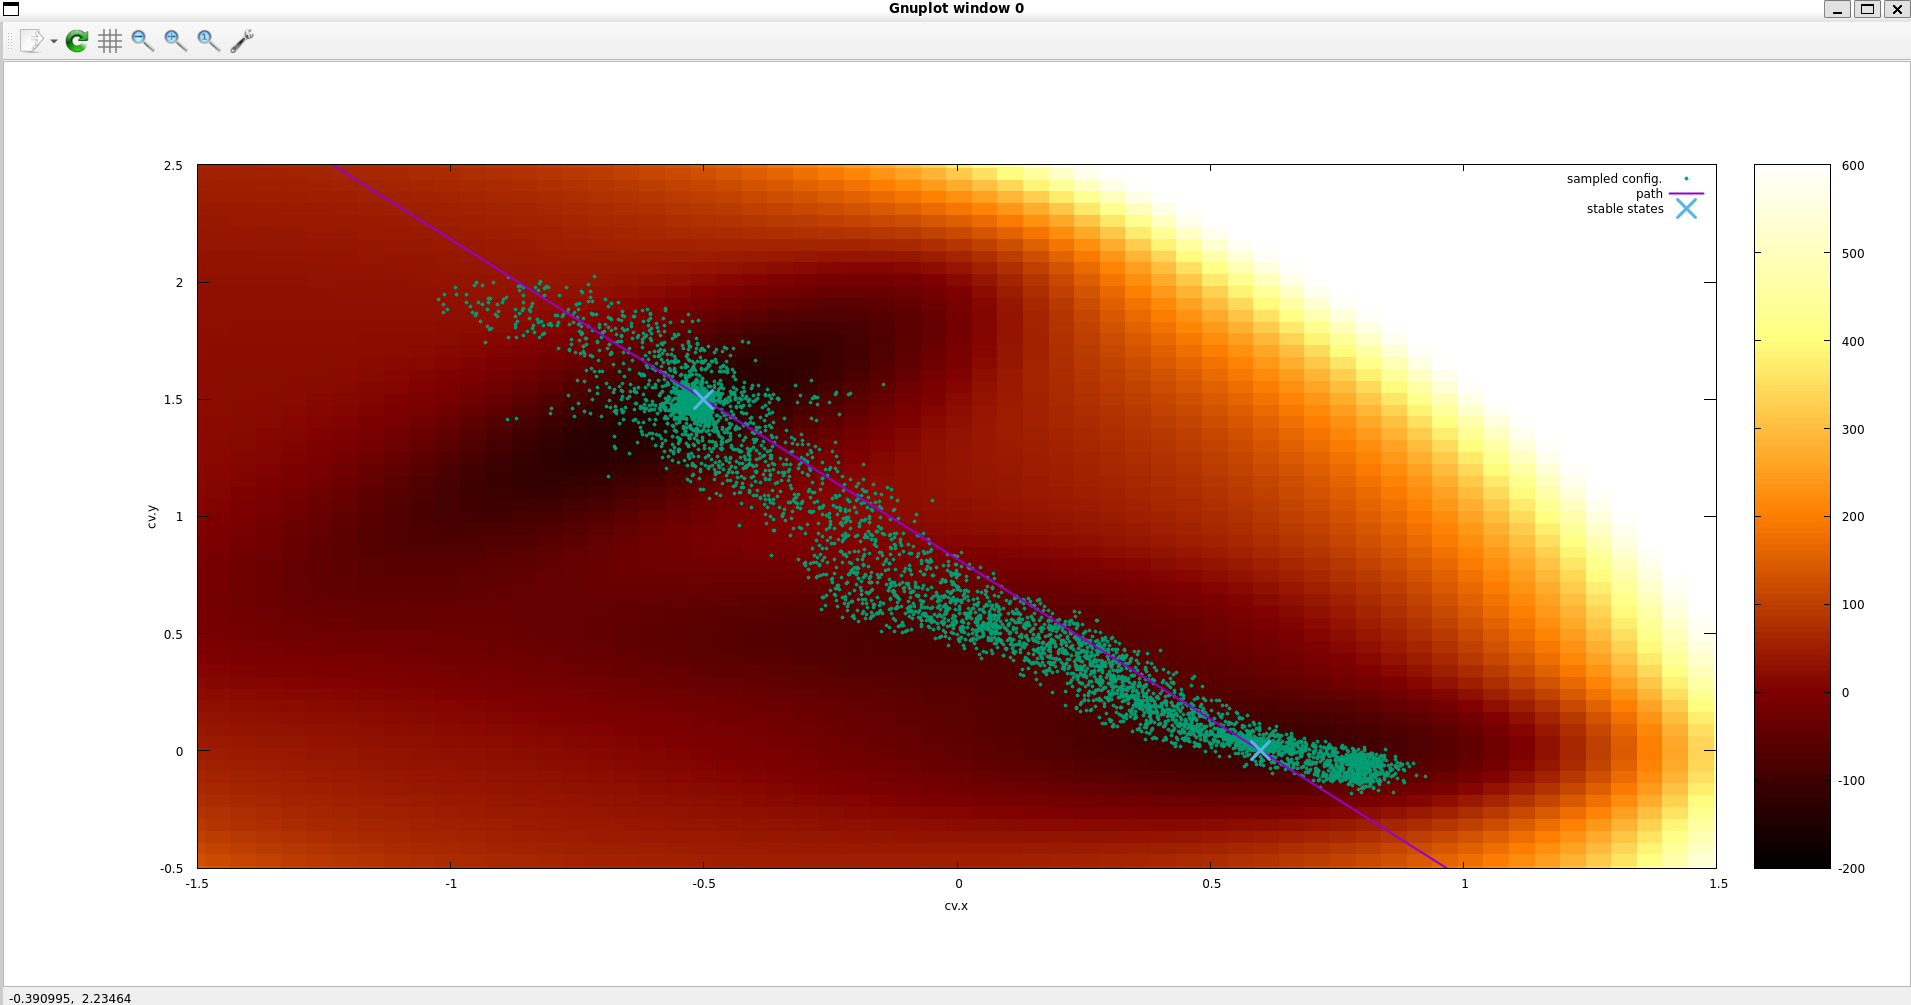
Task: Click the purple path line sample in legend
Action: 1686,194
